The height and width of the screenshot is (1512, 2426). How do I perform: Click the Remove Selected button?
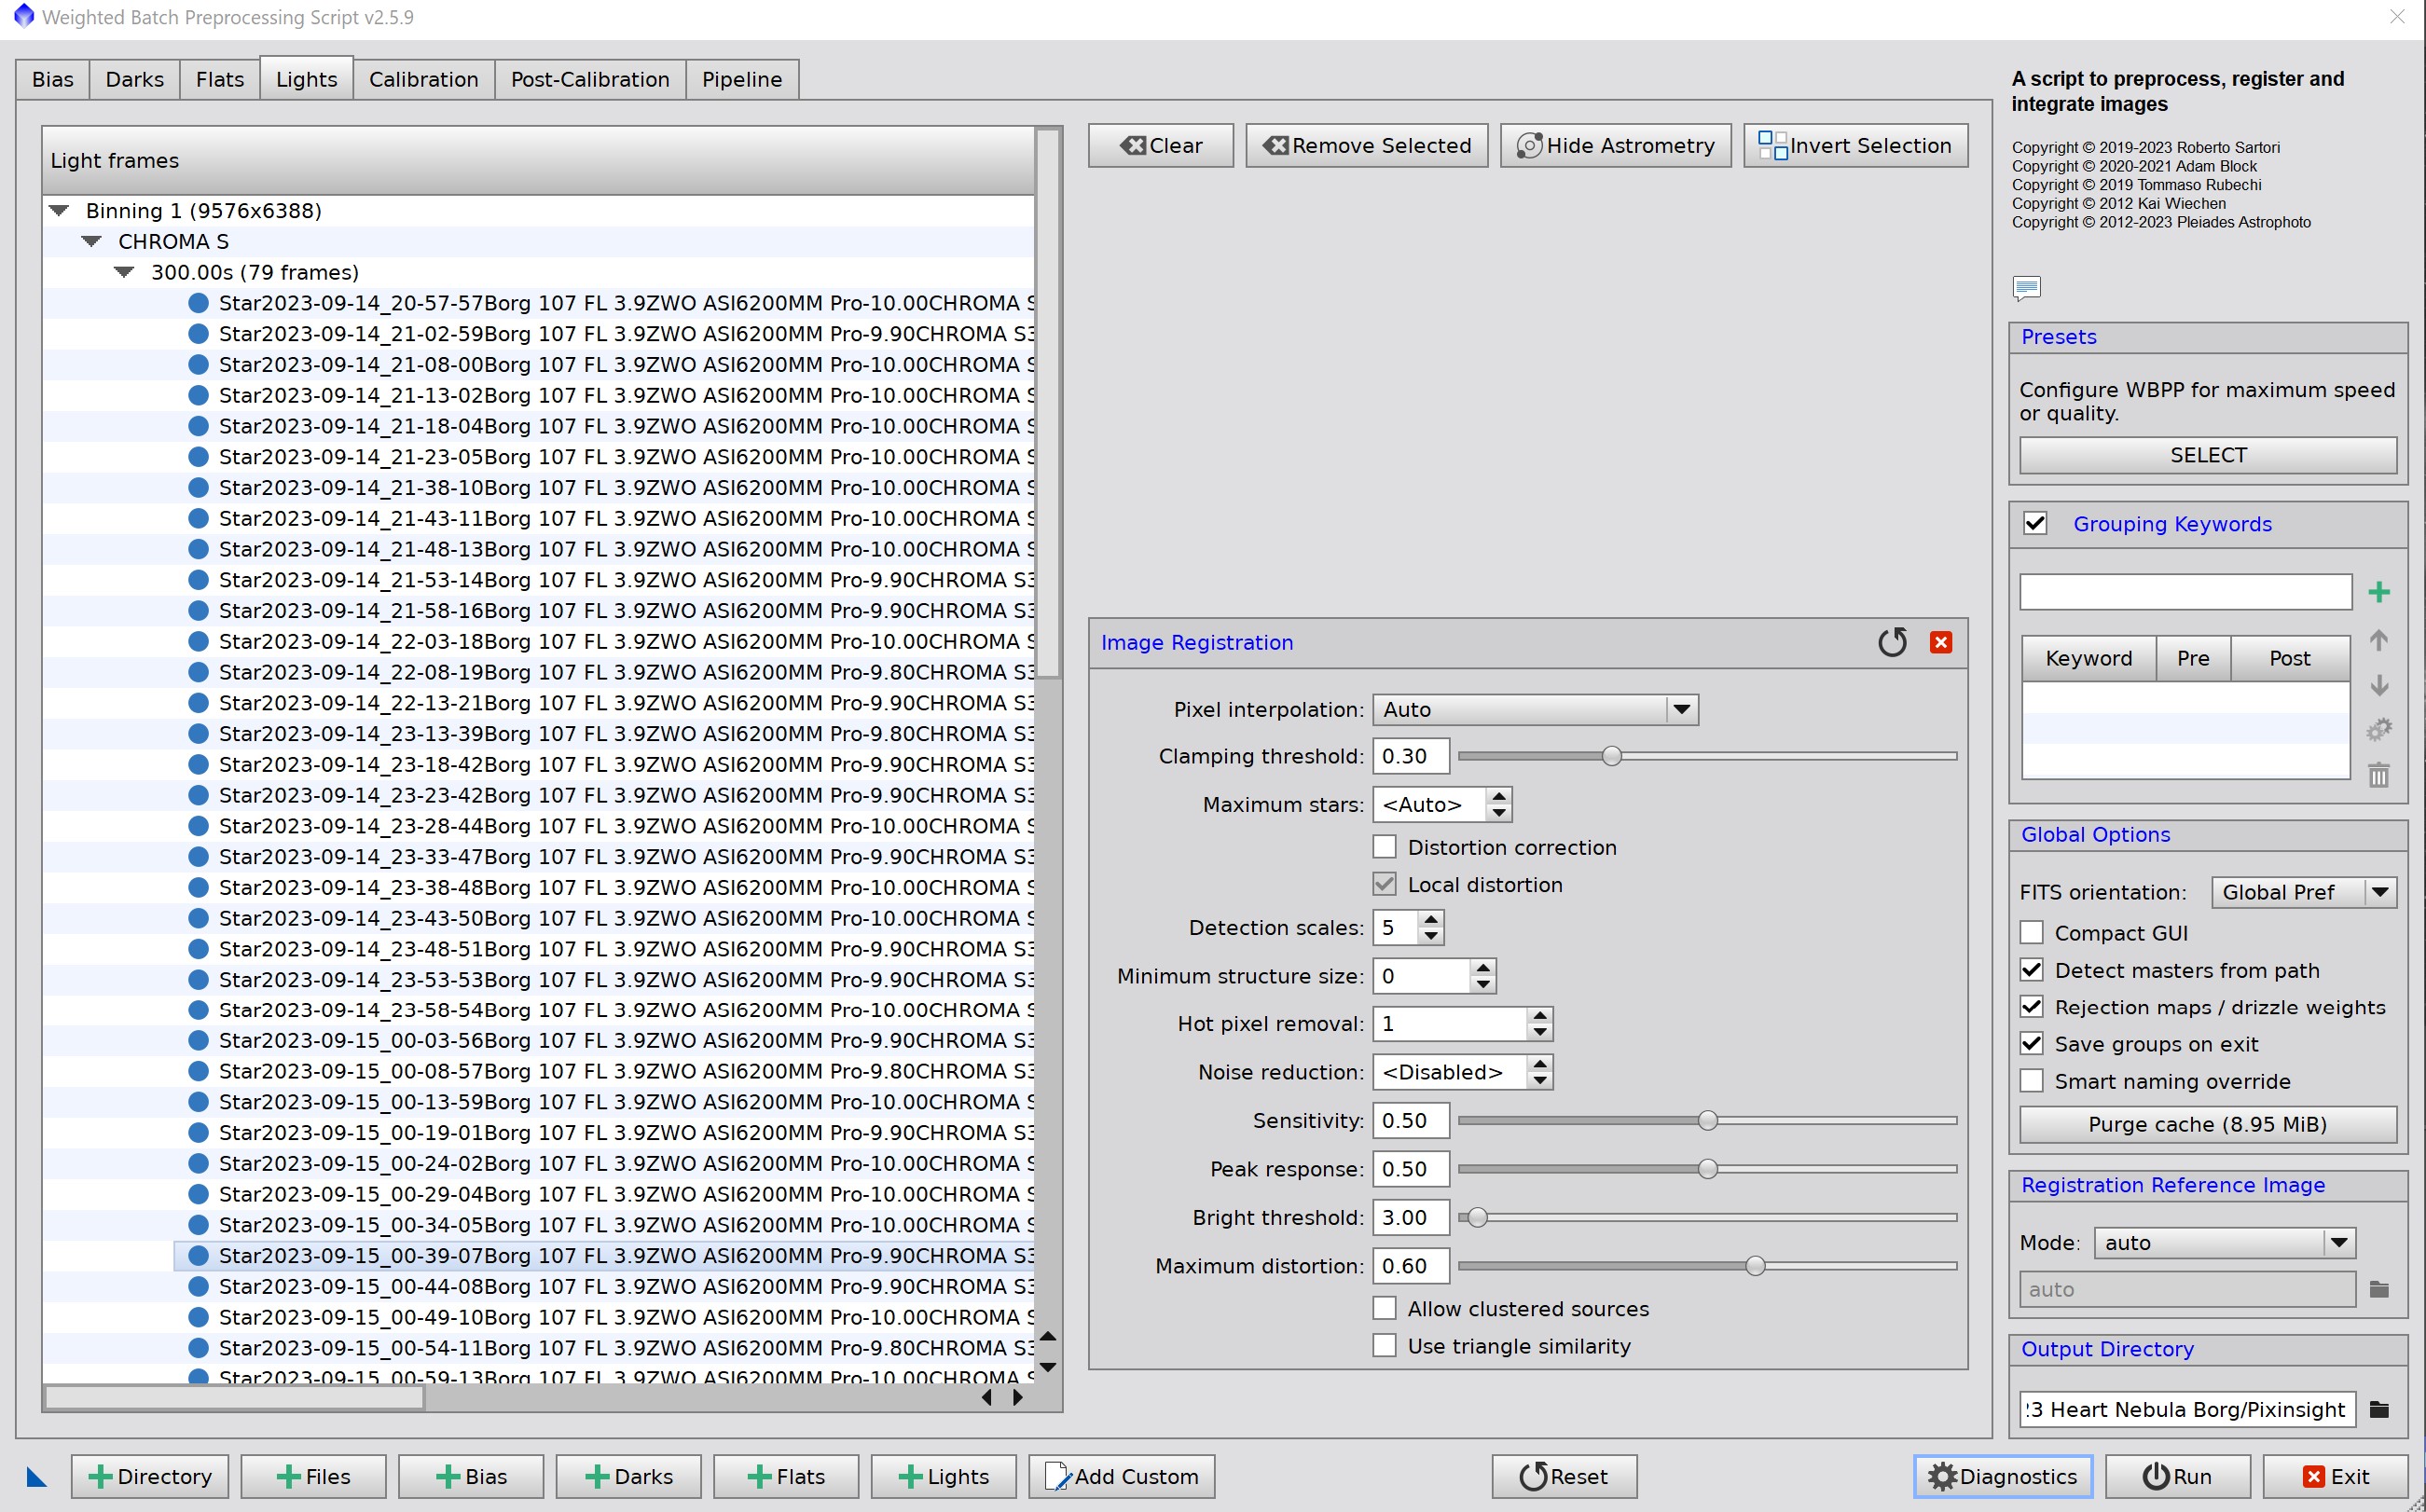1366,145
